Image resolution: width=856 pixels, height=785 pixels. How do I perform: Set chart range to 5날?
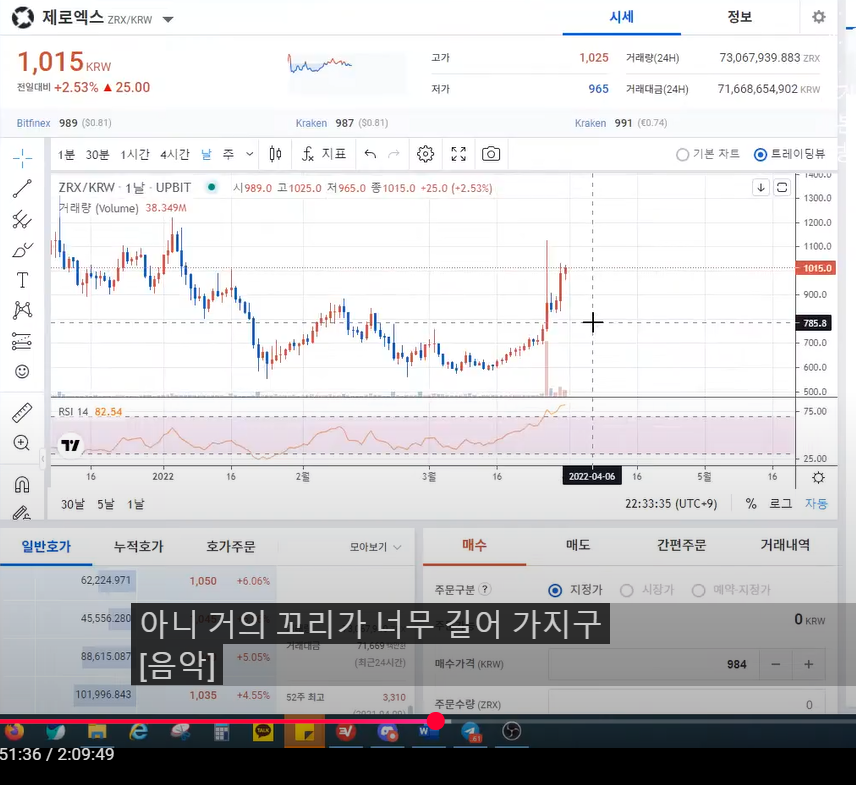pos(106,504)
